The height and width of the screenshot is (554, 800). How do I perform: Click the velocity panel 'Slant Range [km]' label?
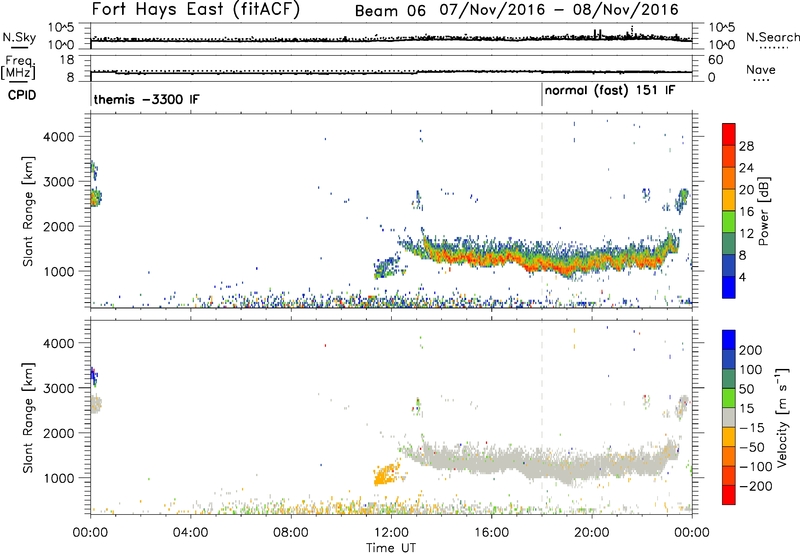pyautogui.click(x=28, y=418)
